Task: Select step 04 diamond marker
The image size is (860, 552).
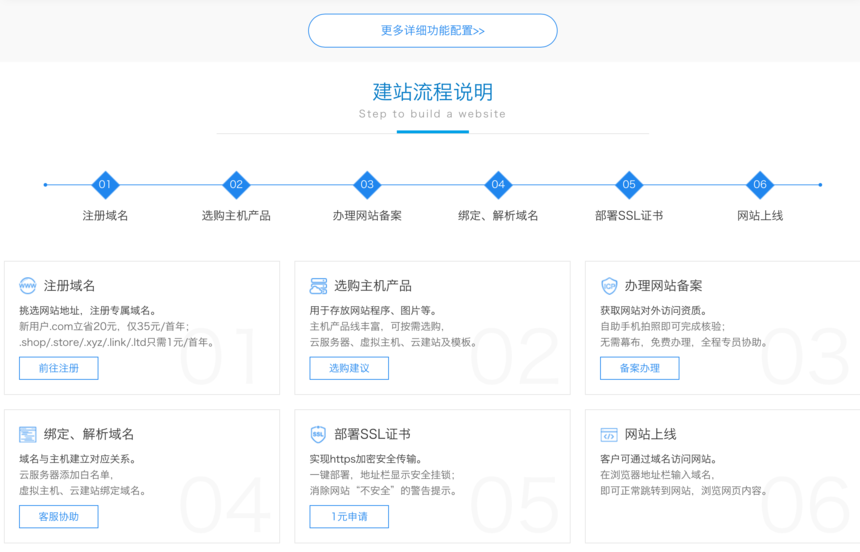Action: (x=498, y=184)
